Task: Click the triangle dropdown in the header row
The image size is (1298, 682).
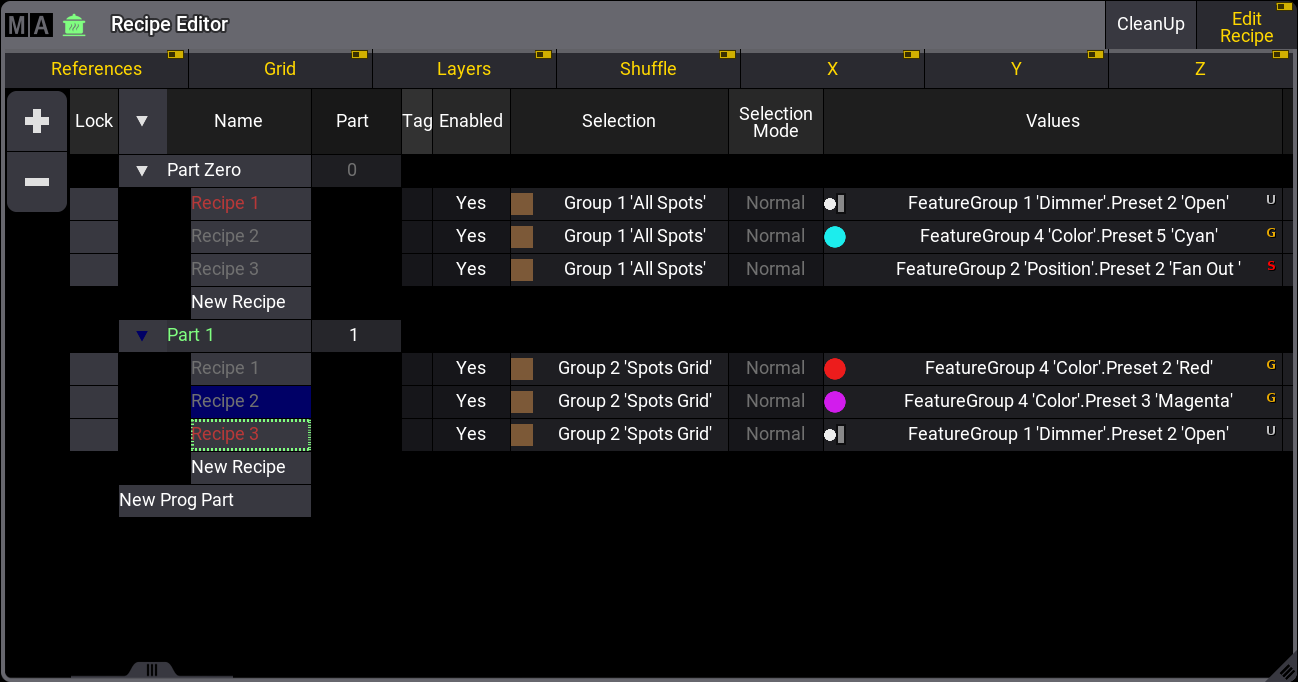Action: point(142,121)
